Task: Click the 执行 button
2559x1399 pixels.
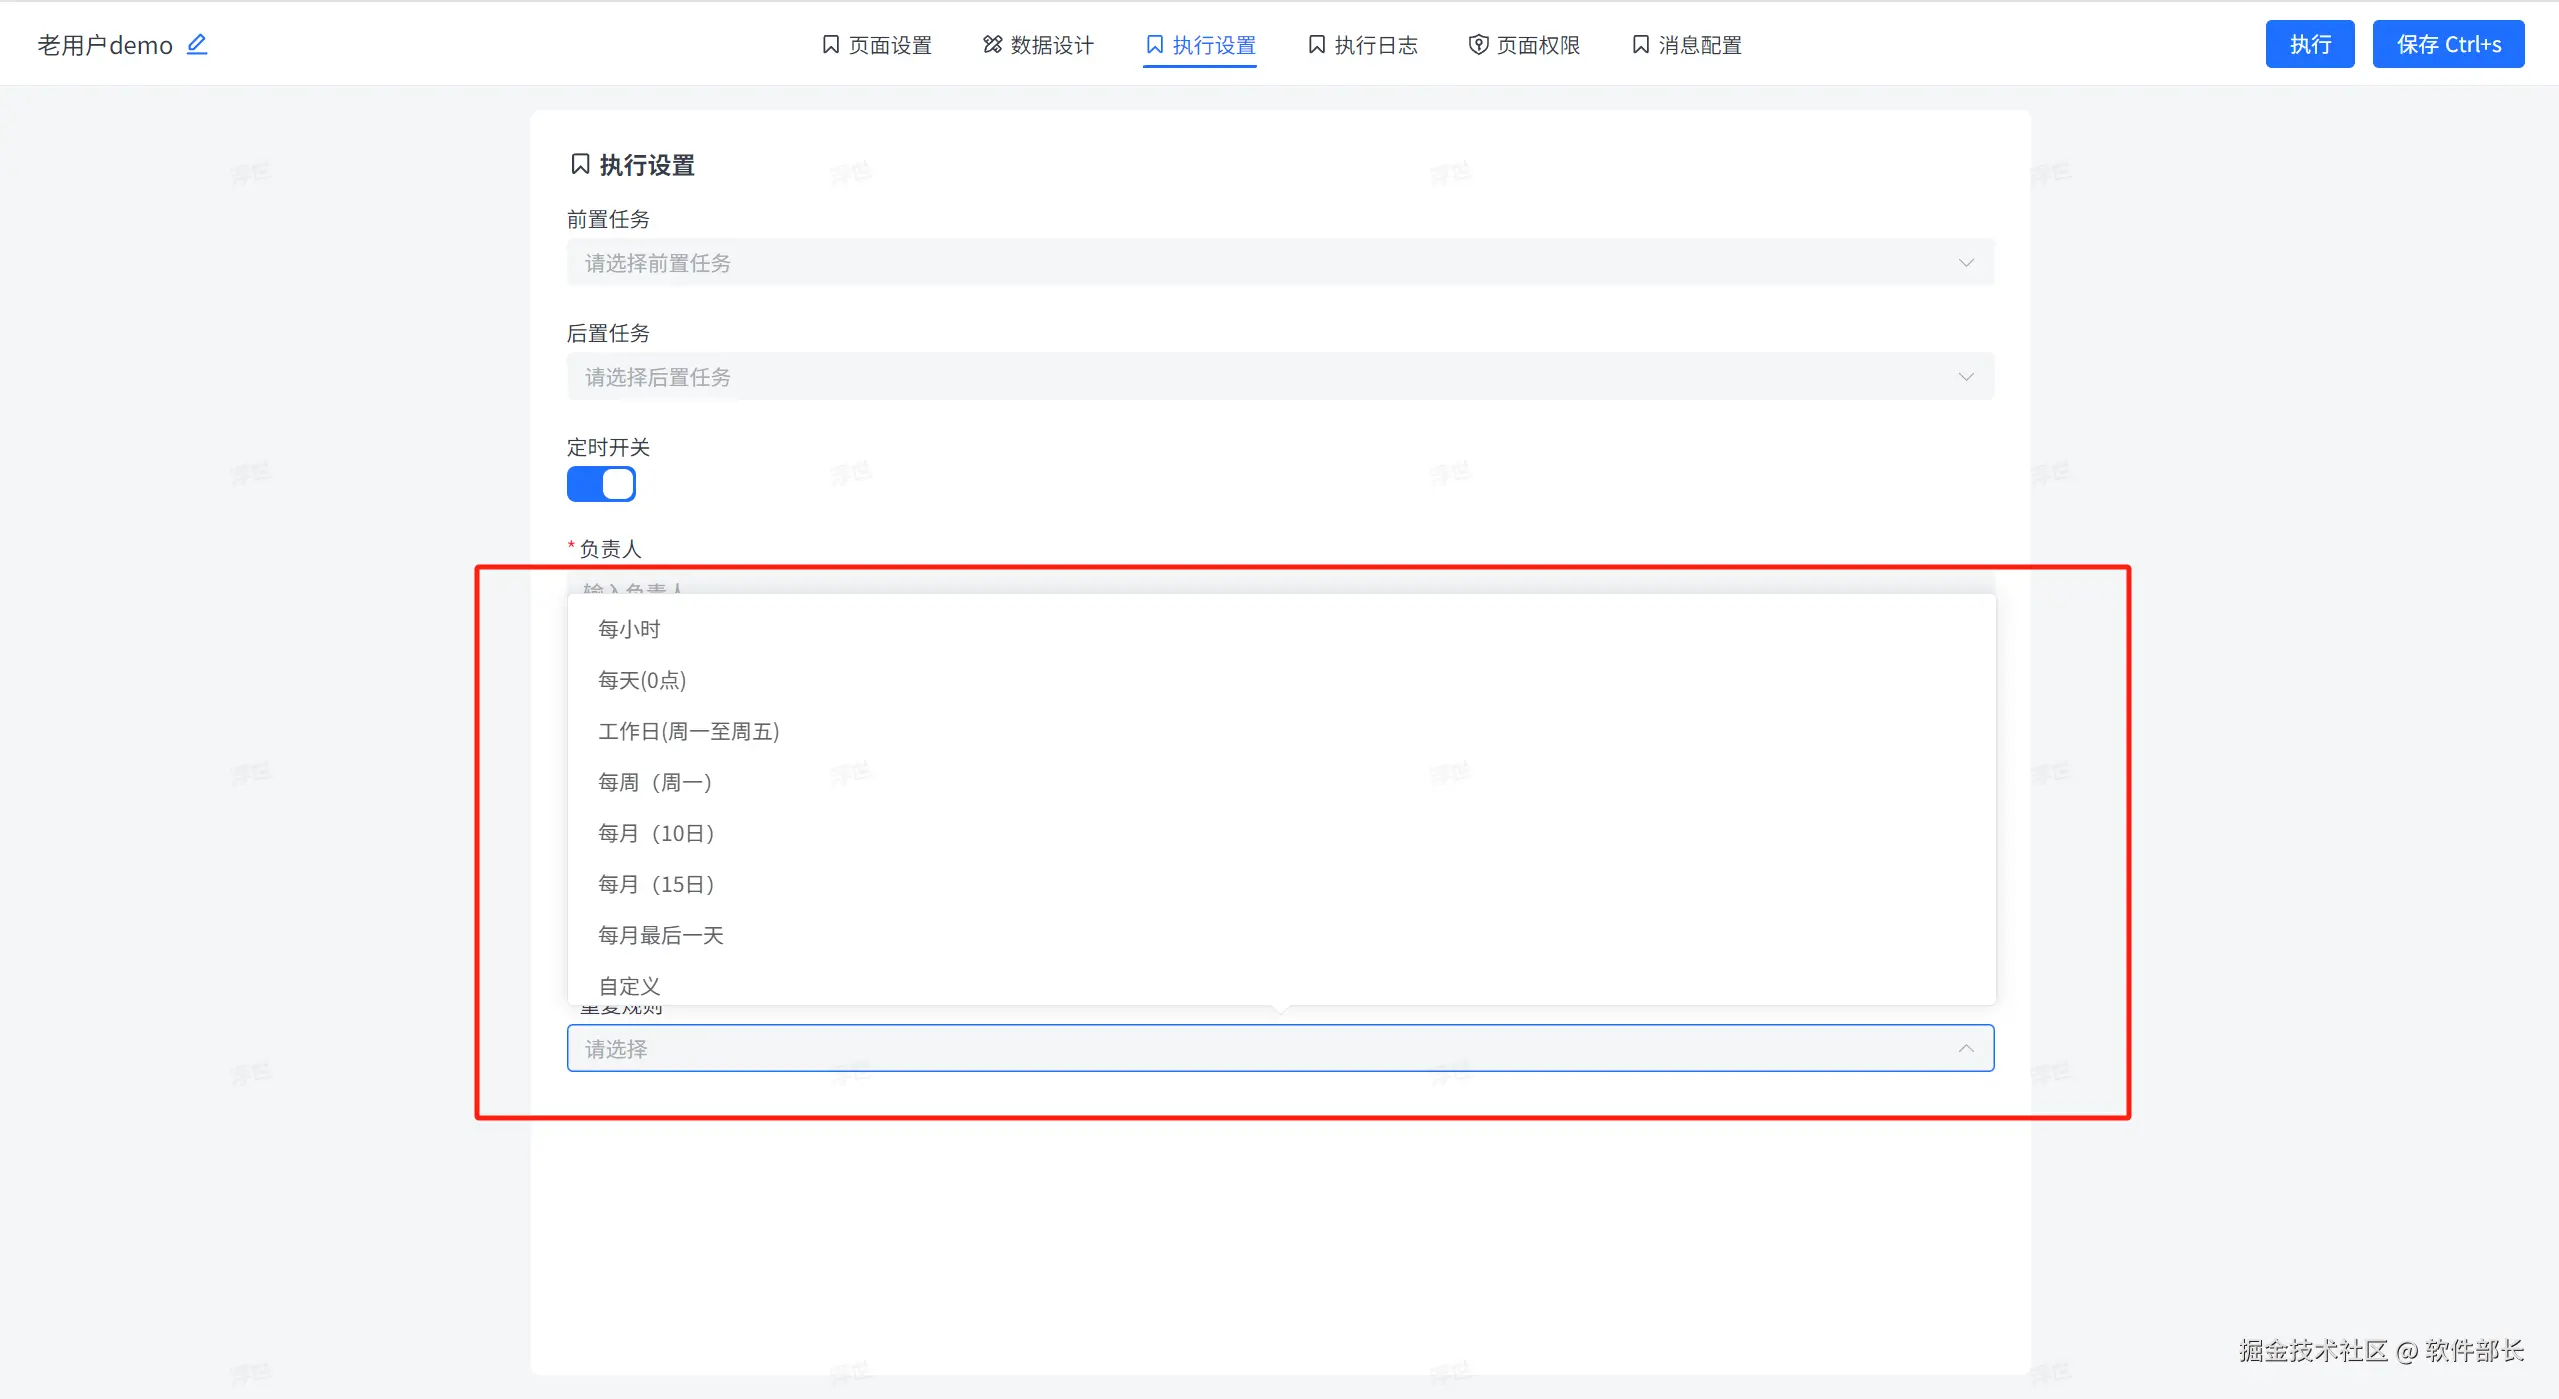Action: click(x=2309, y=44)
